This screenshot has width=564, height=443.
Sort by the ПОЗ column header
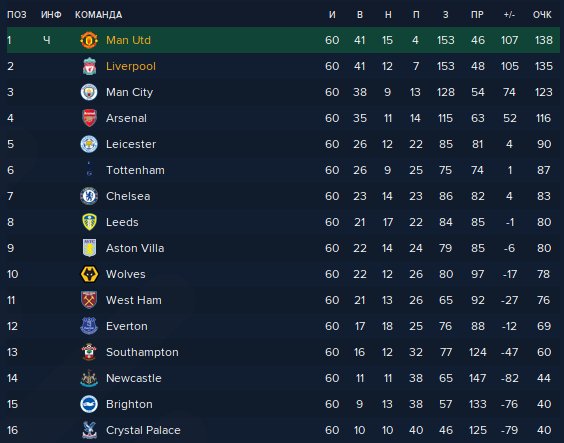[17, 15]
